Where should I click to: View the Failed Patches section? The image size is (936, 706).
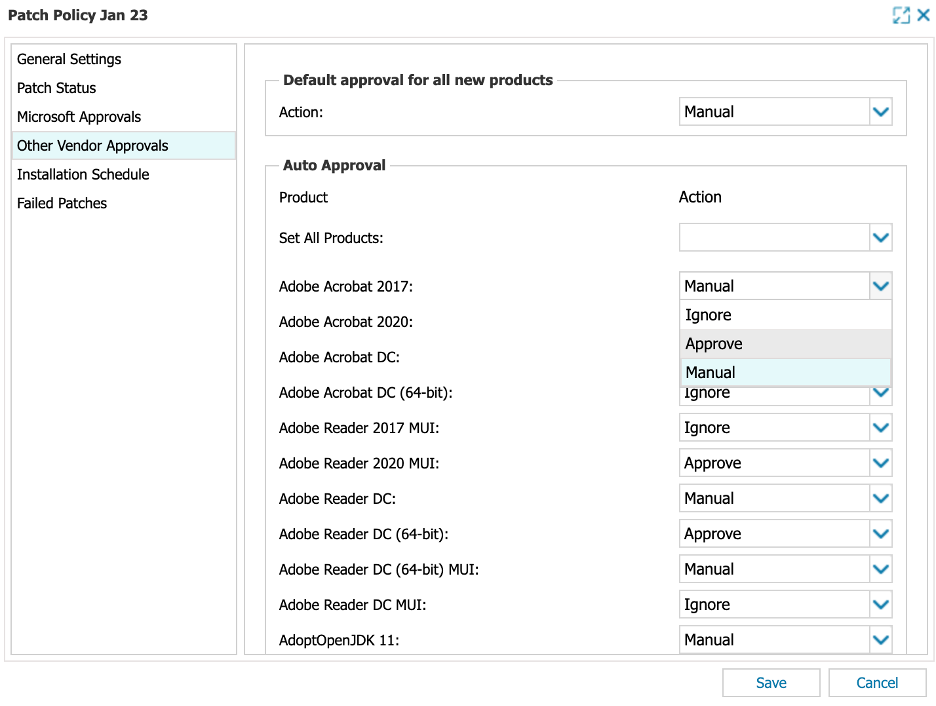tap(61, 203)
